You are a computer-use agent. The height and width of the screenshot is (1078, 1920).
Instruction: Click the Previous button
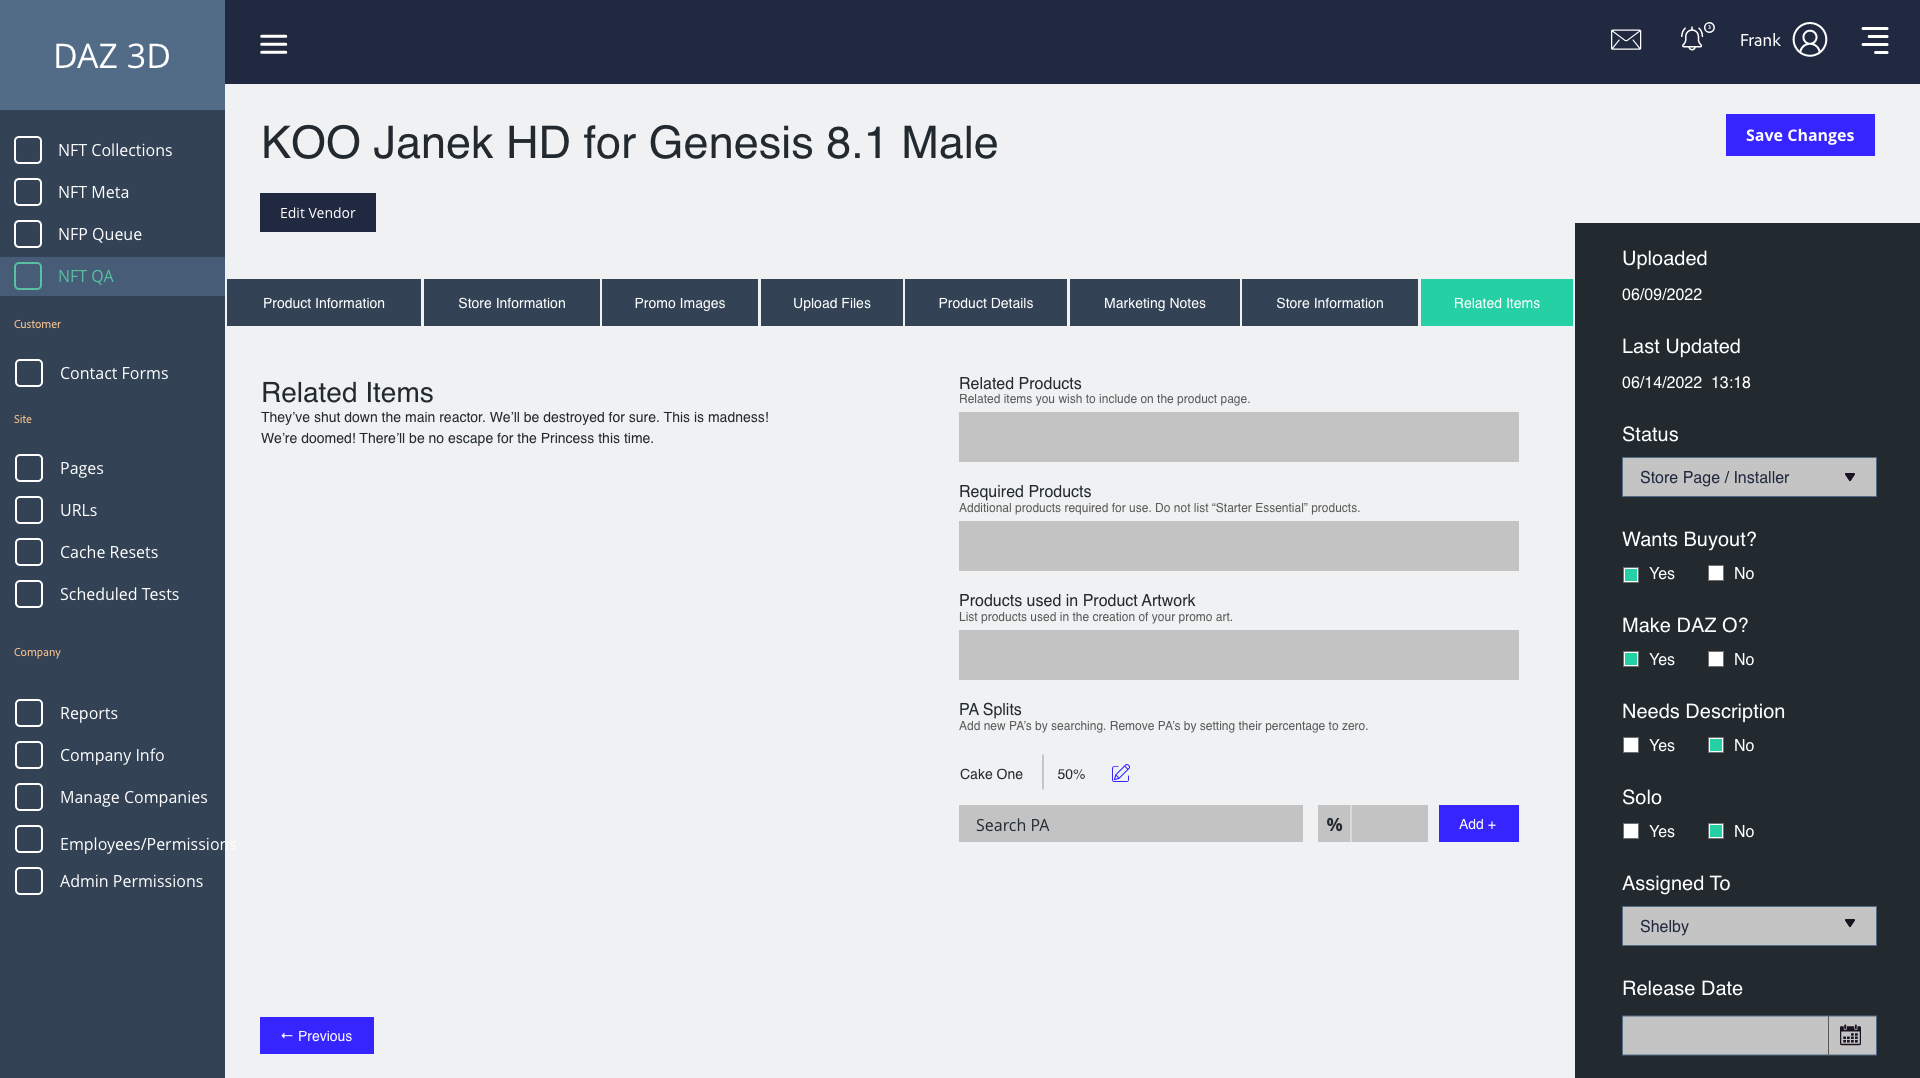(x=317, y=1036)
